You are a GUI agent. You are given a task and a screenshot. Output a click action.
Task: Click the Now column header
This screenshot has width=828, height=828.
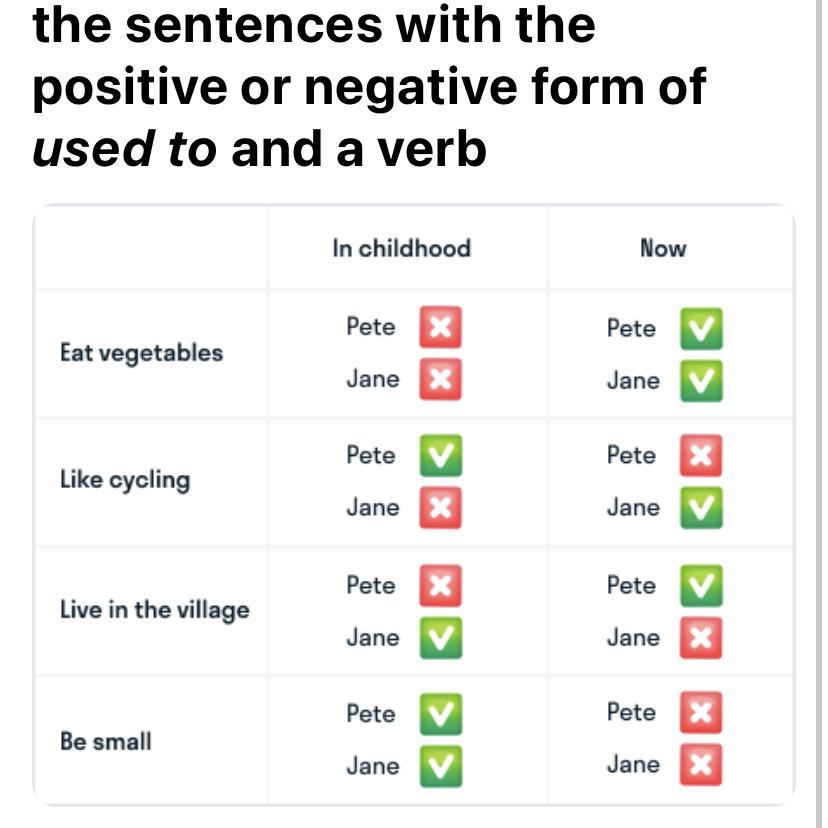tap(663, 248)
